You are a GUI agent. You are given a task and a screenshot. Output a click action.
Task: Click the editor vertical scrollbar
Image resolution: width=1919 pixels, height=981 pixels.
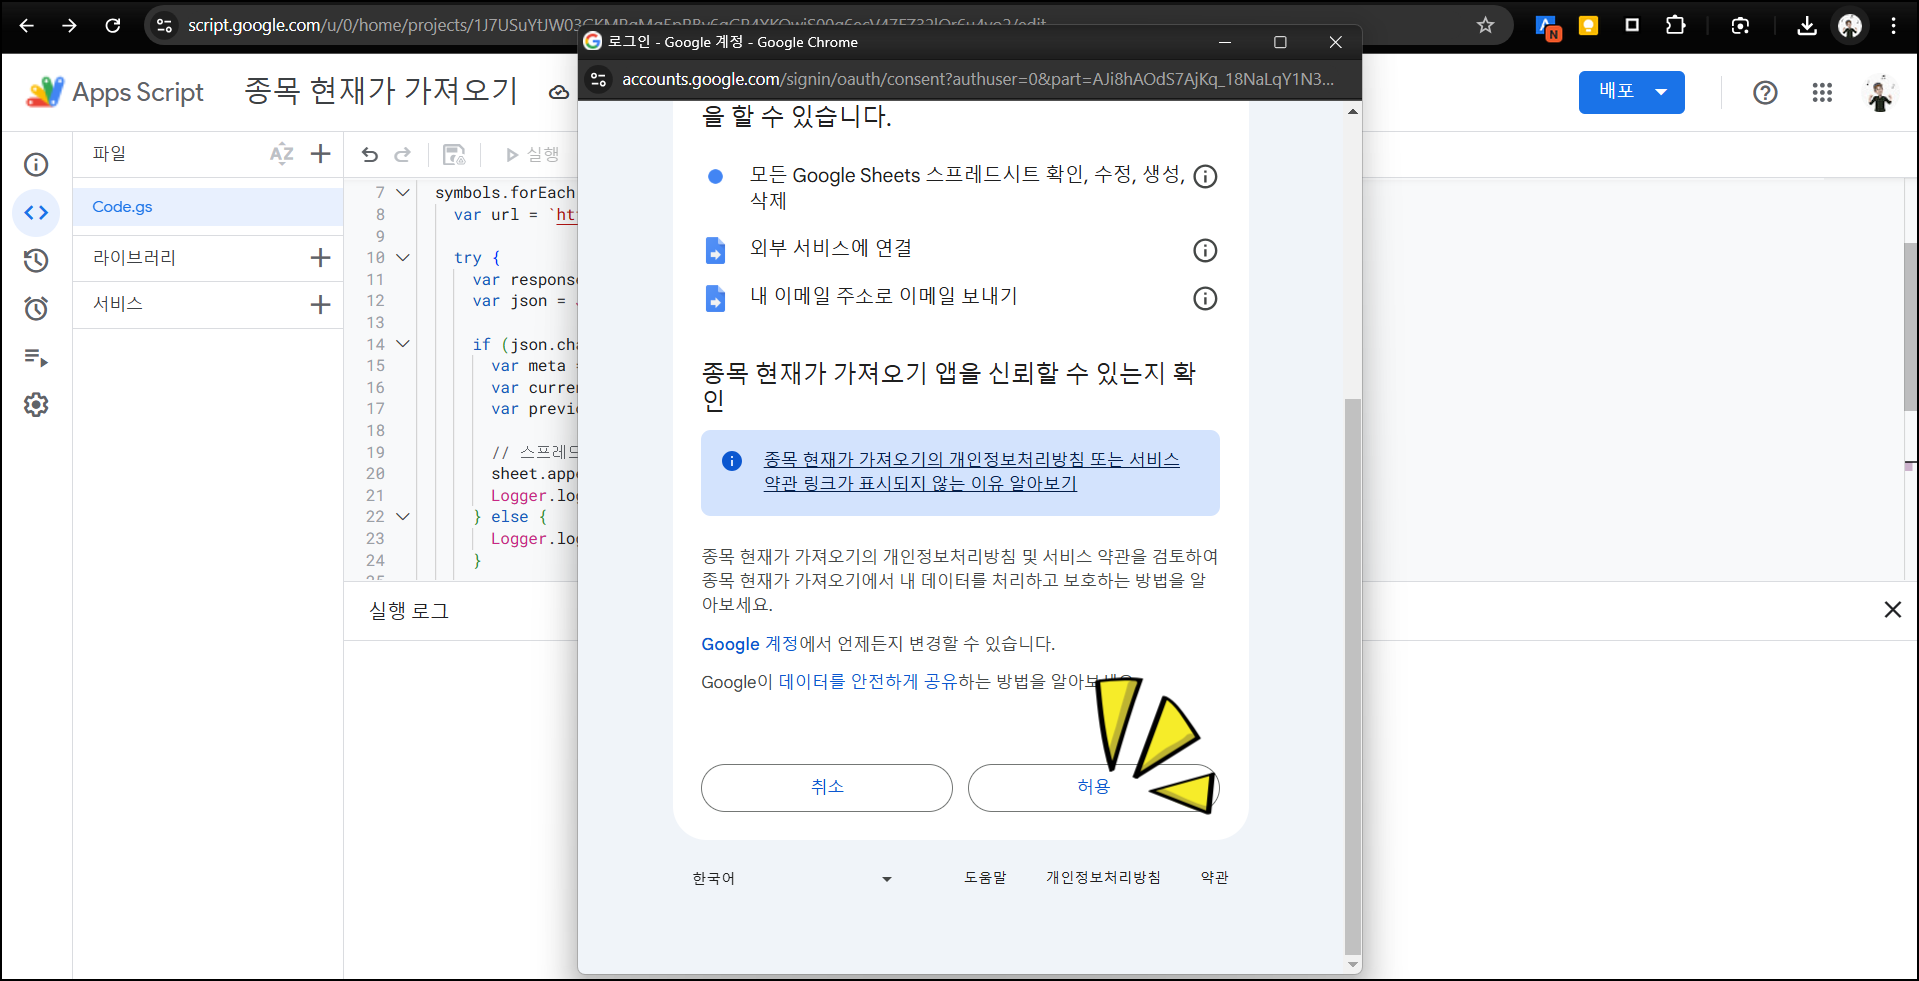coord(1910,326)
